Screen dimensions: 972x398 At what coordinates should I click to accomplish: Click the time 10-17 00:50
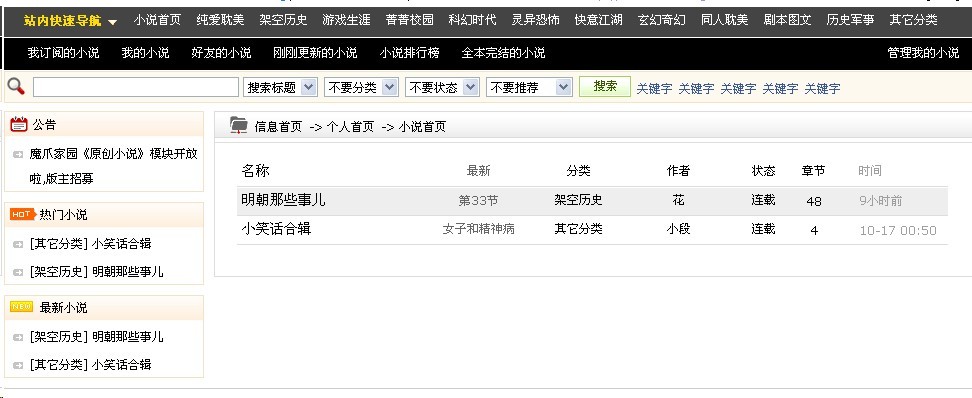click(x=898, y=231)
